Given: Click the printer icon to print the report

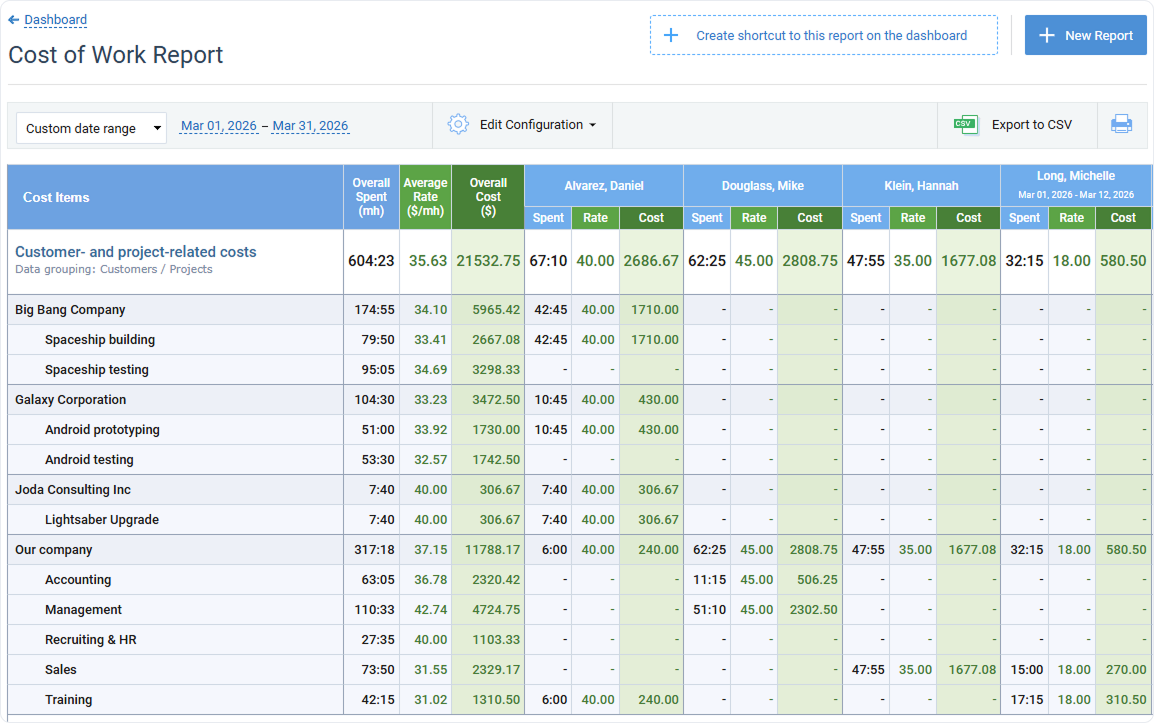Looking at the screenshot, I should click(1121, 125).
